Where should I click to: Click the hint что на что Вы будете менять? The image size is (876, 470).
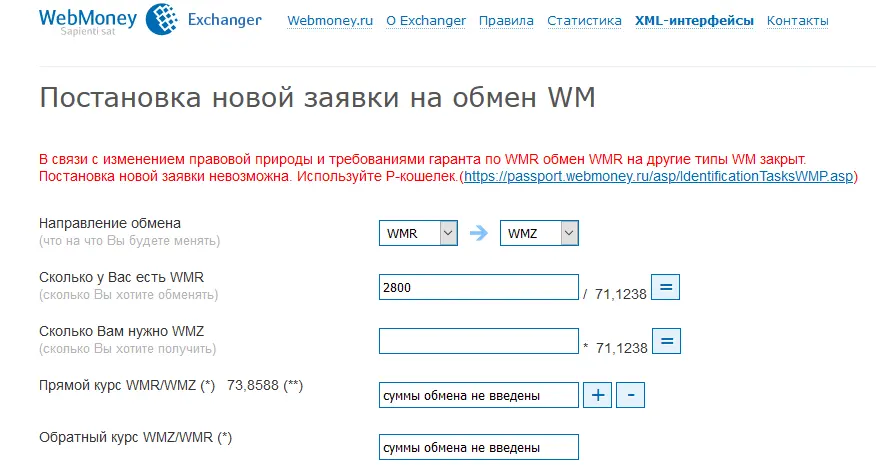tap(130, 241)
